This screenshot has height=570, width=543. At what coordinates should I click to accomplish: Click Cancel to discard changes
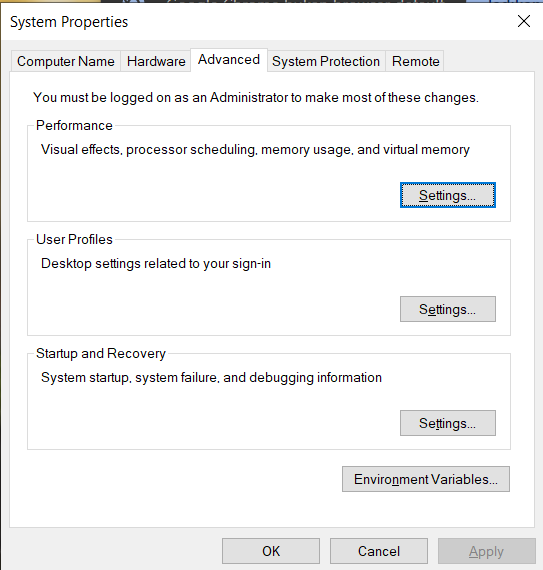coord(379,551)
